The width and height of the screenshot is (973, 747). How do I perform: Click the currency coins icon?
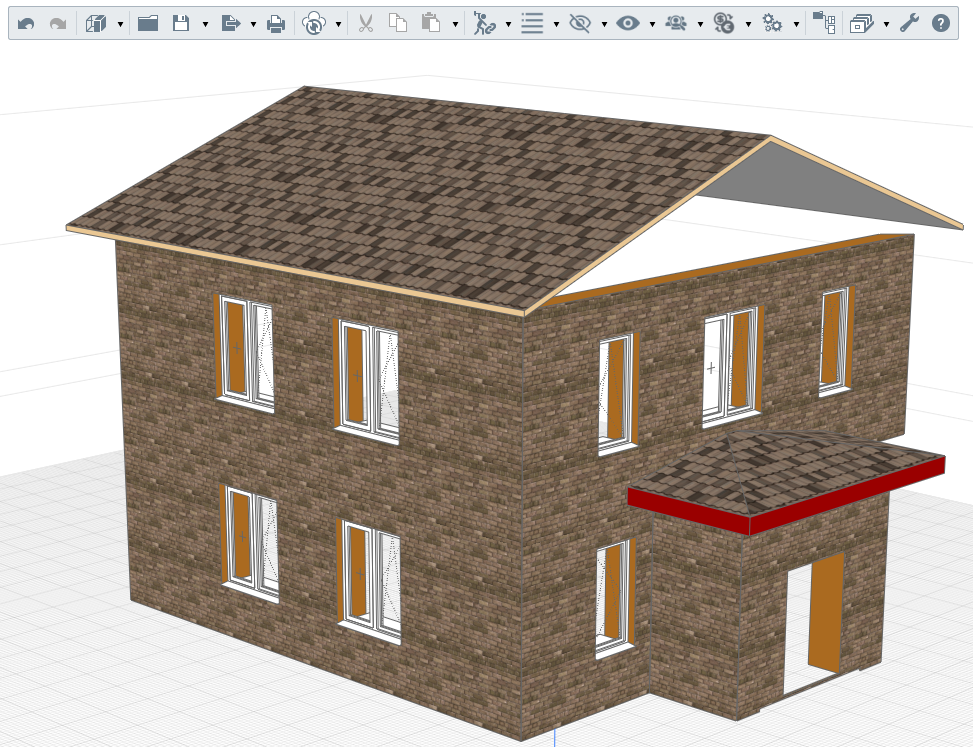724,24
